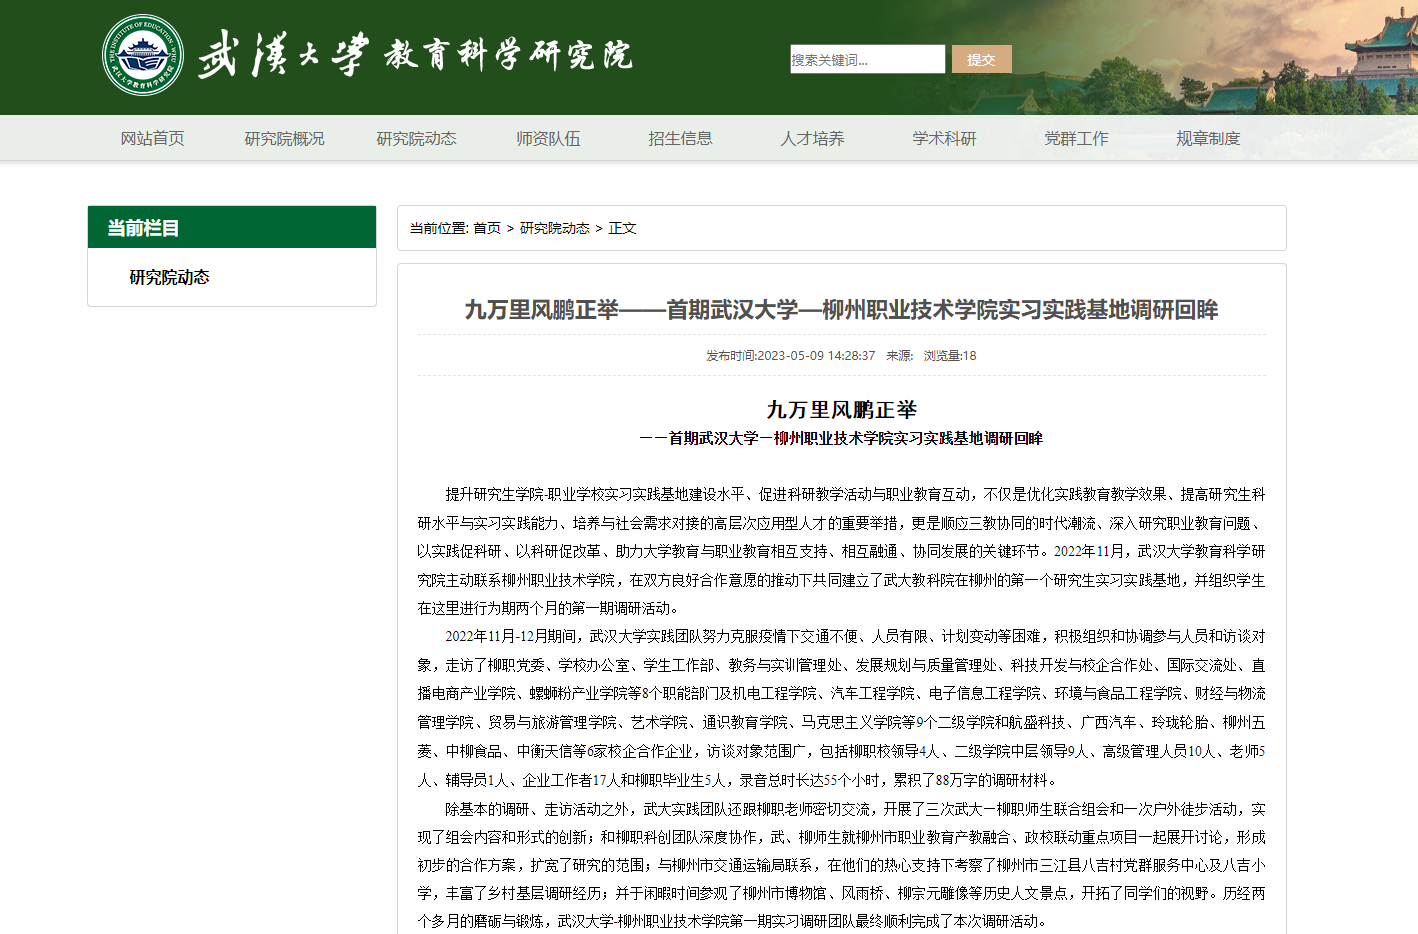Click the Wuhan University Institute of Education round emblem

143,55
